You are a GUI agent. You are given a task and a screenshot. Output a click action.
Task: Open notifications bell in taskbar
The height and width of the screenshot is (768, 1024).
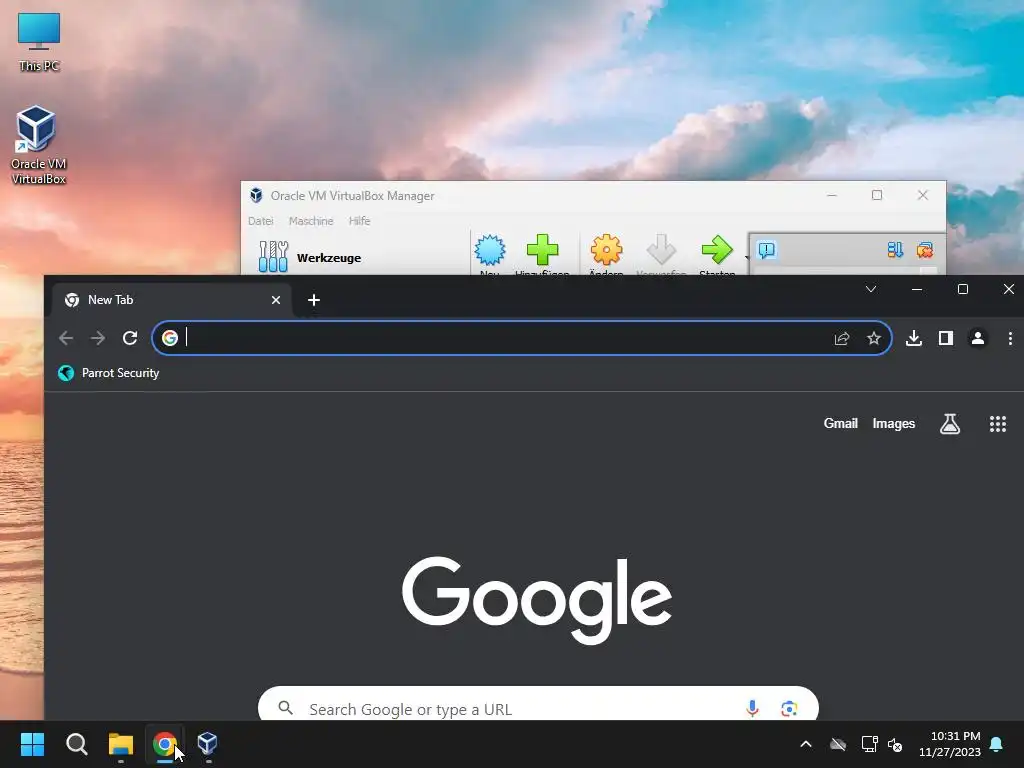tap(996, 744)
